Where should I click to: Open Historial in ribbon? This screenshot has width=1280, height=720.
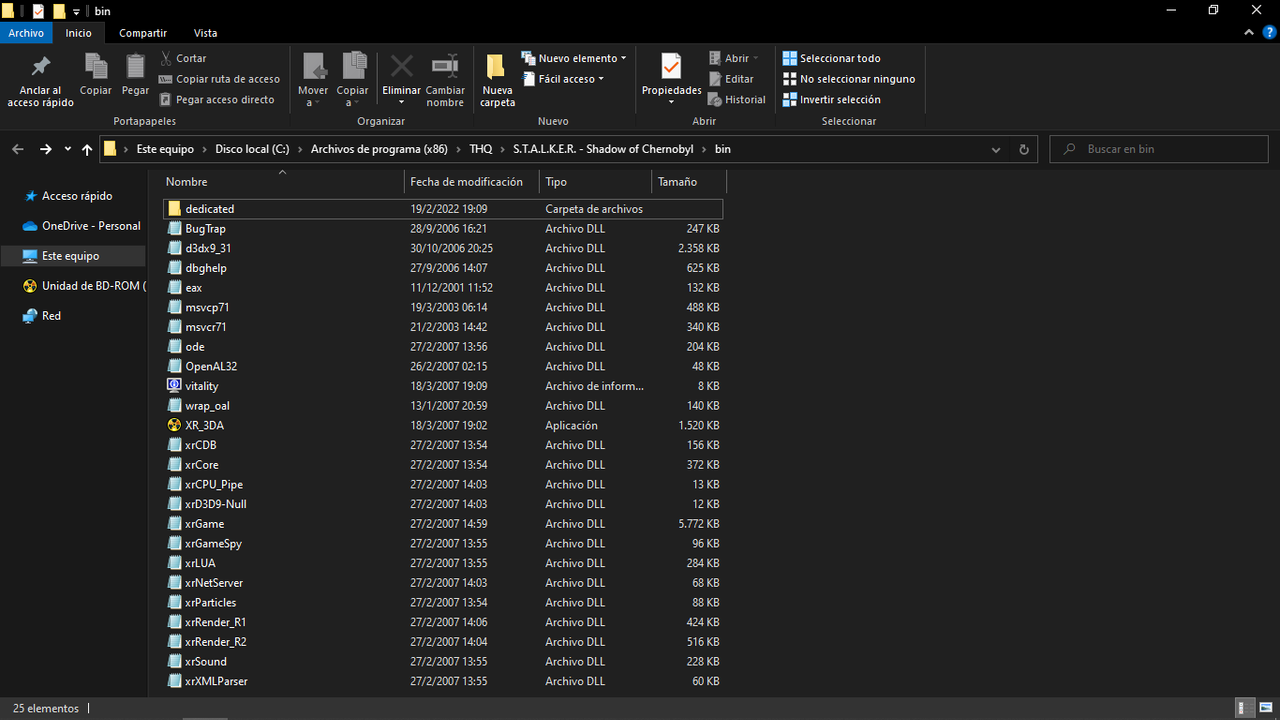point(737,99)
